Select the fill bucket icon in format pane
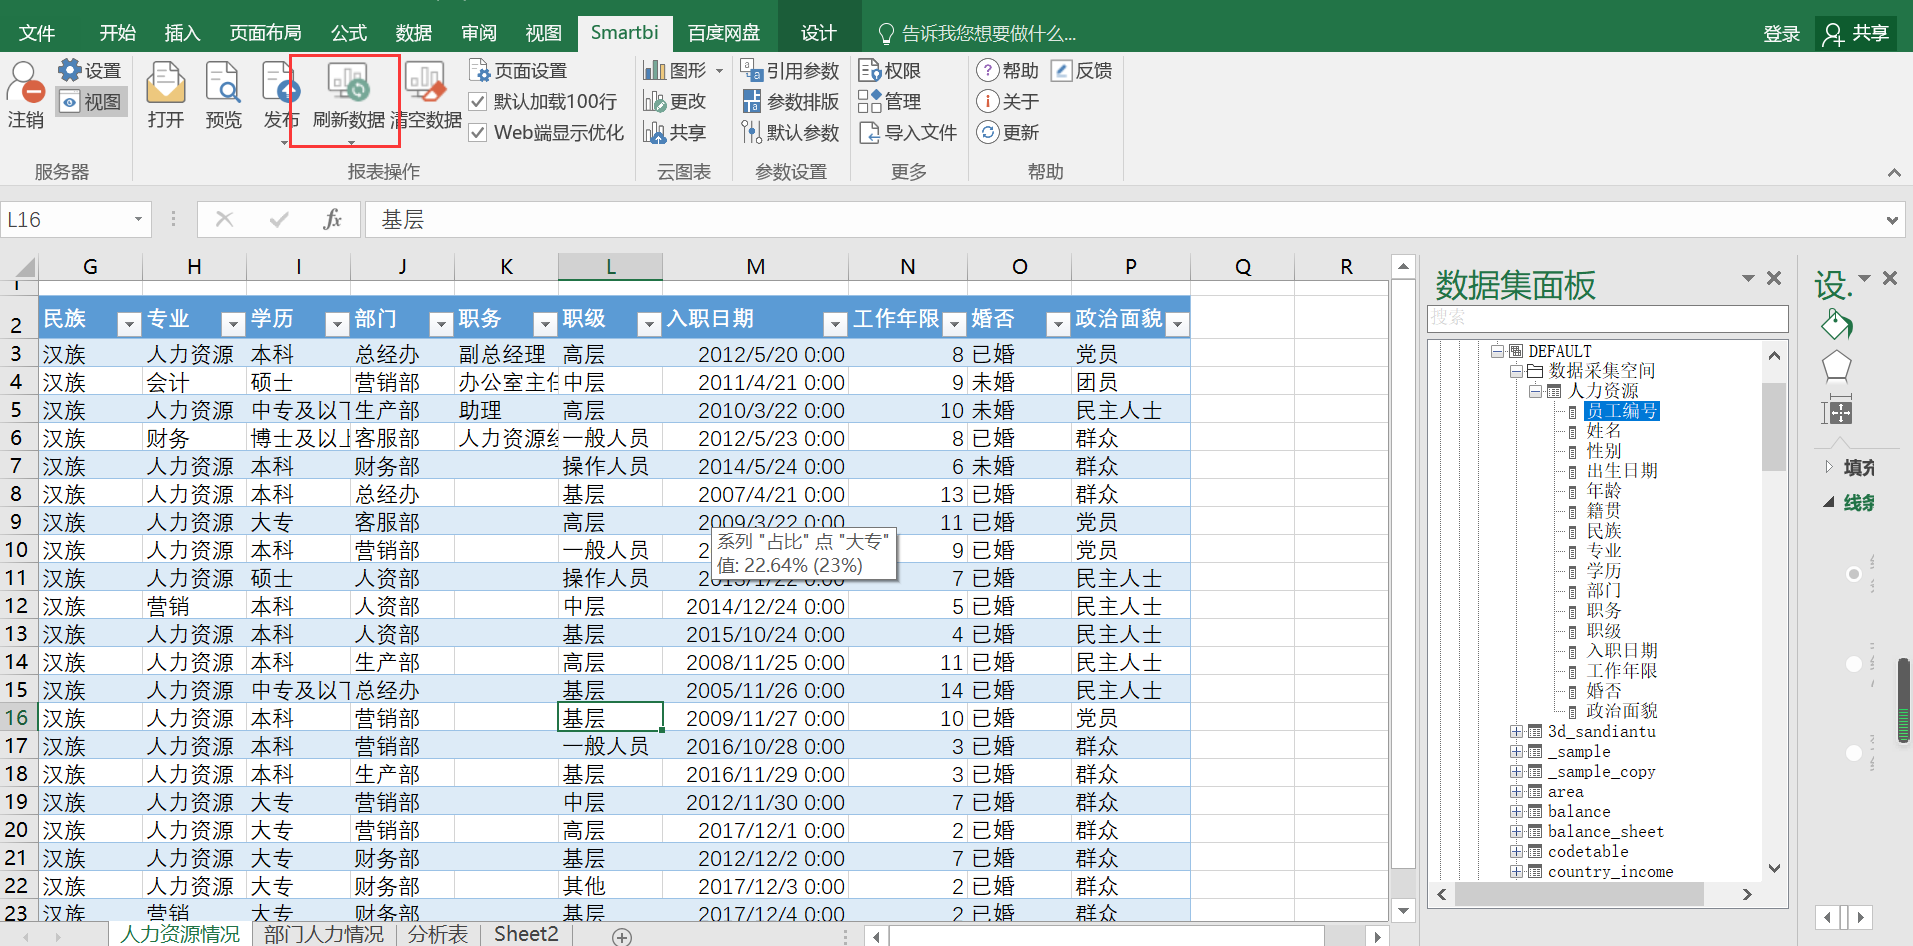This screenshot has width=1913, height=946. click(x=1837, y=324)
